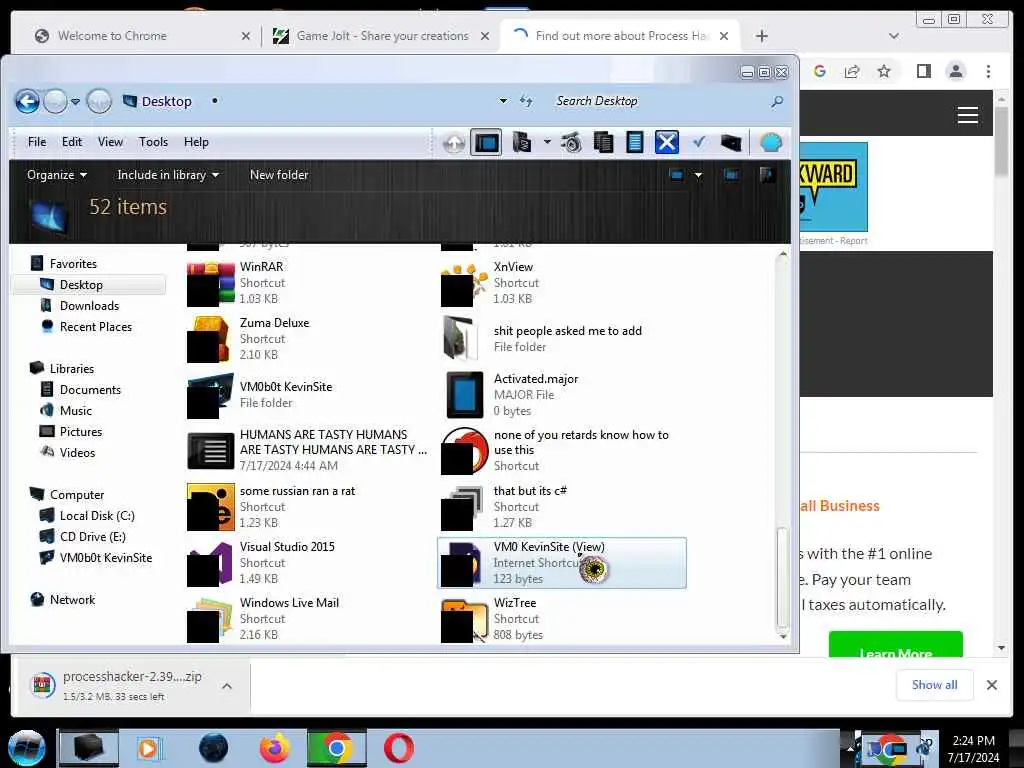The width and height of the screenshot is (1024, 768).
Task: Open the view options dropdown arrow
Action: pyautogui.click(x=698, y=175)
